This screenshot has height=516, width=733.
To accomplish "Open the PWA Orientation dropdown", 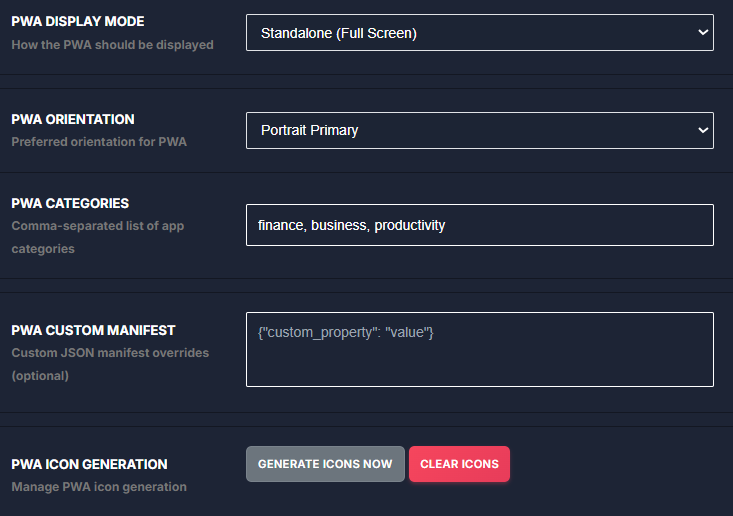I will point(479,130).
